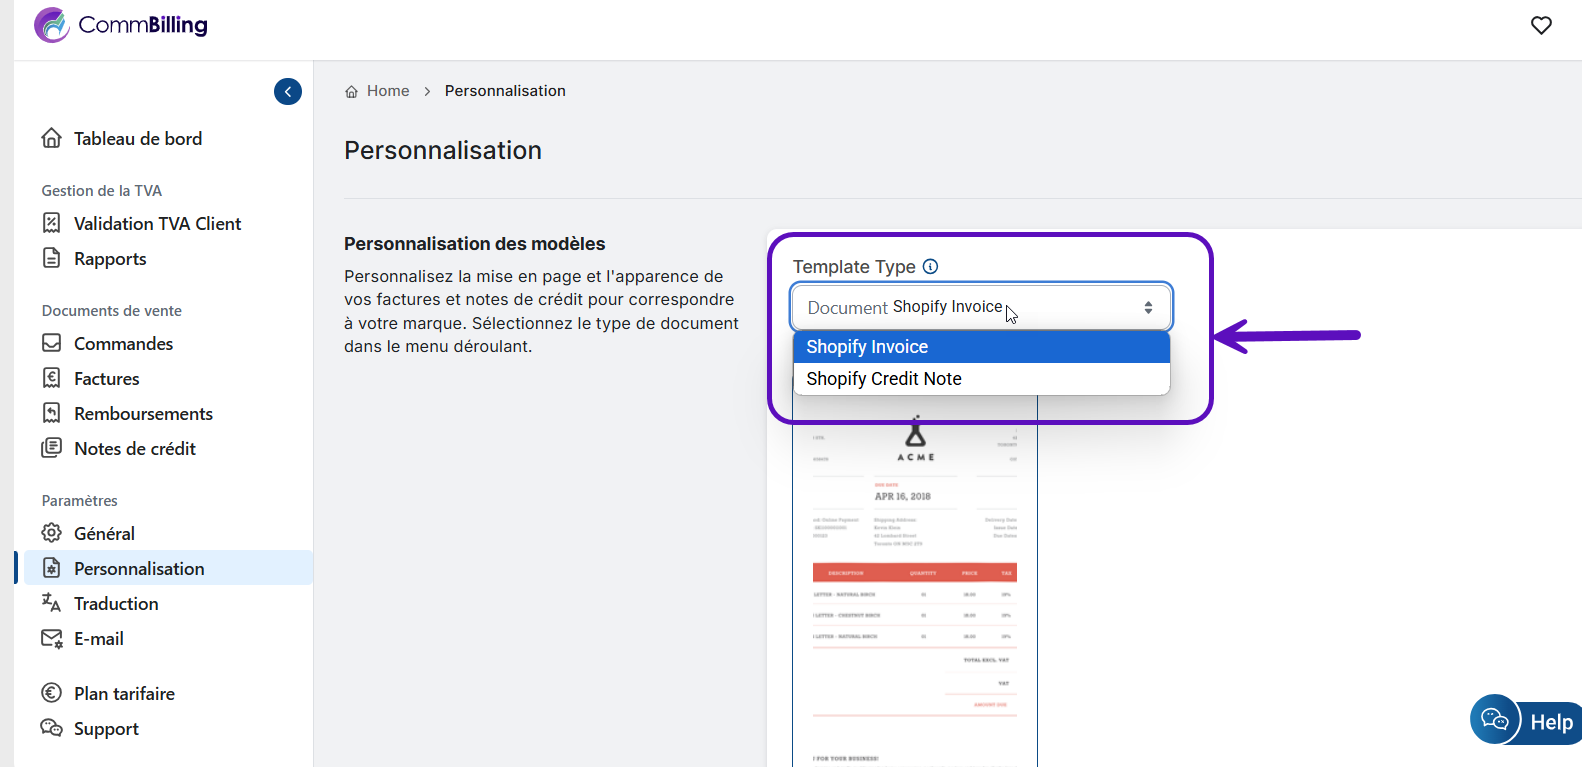Click the CommBilling brand name

tap(143, 25)
